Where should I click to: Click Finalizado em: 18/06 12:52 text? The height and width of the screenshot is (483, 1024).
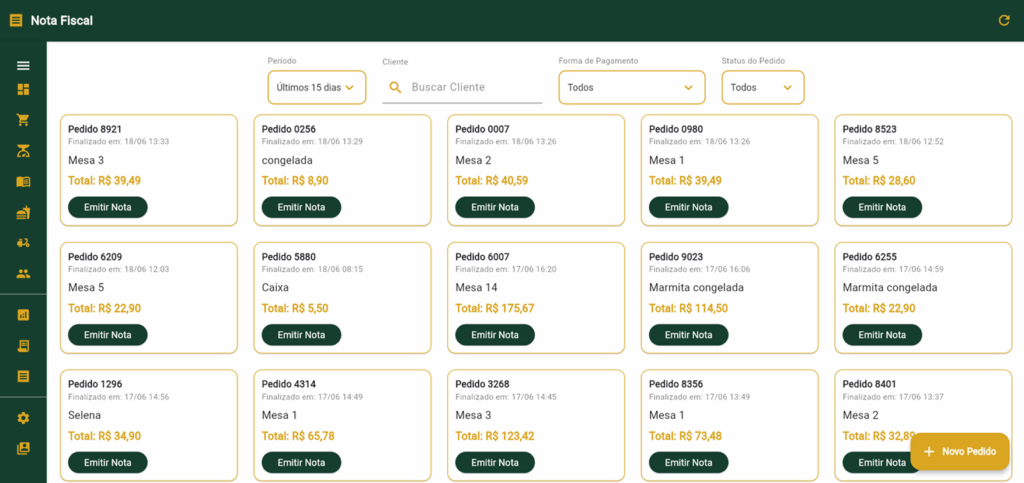click(x=893, y=142)
